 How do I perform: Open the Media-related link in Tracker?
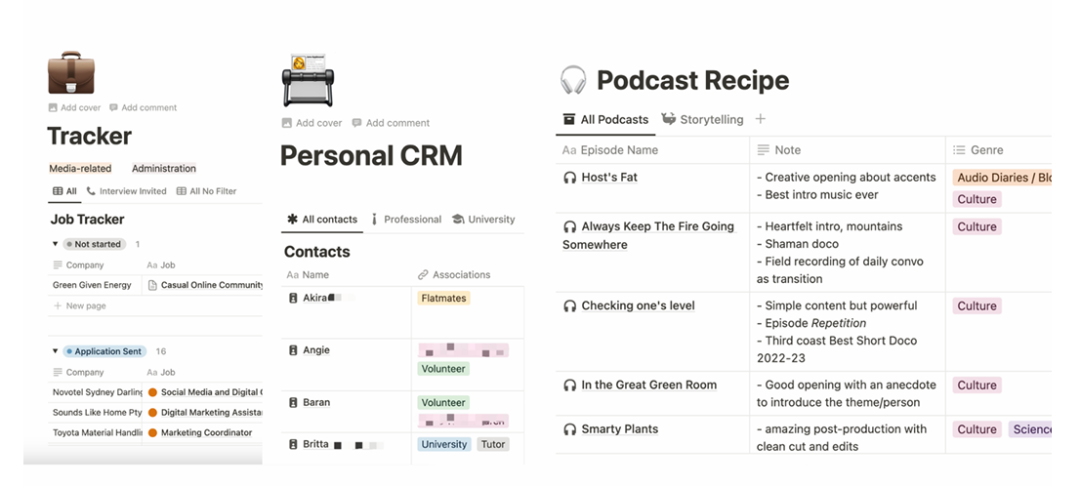coord(83,168)
